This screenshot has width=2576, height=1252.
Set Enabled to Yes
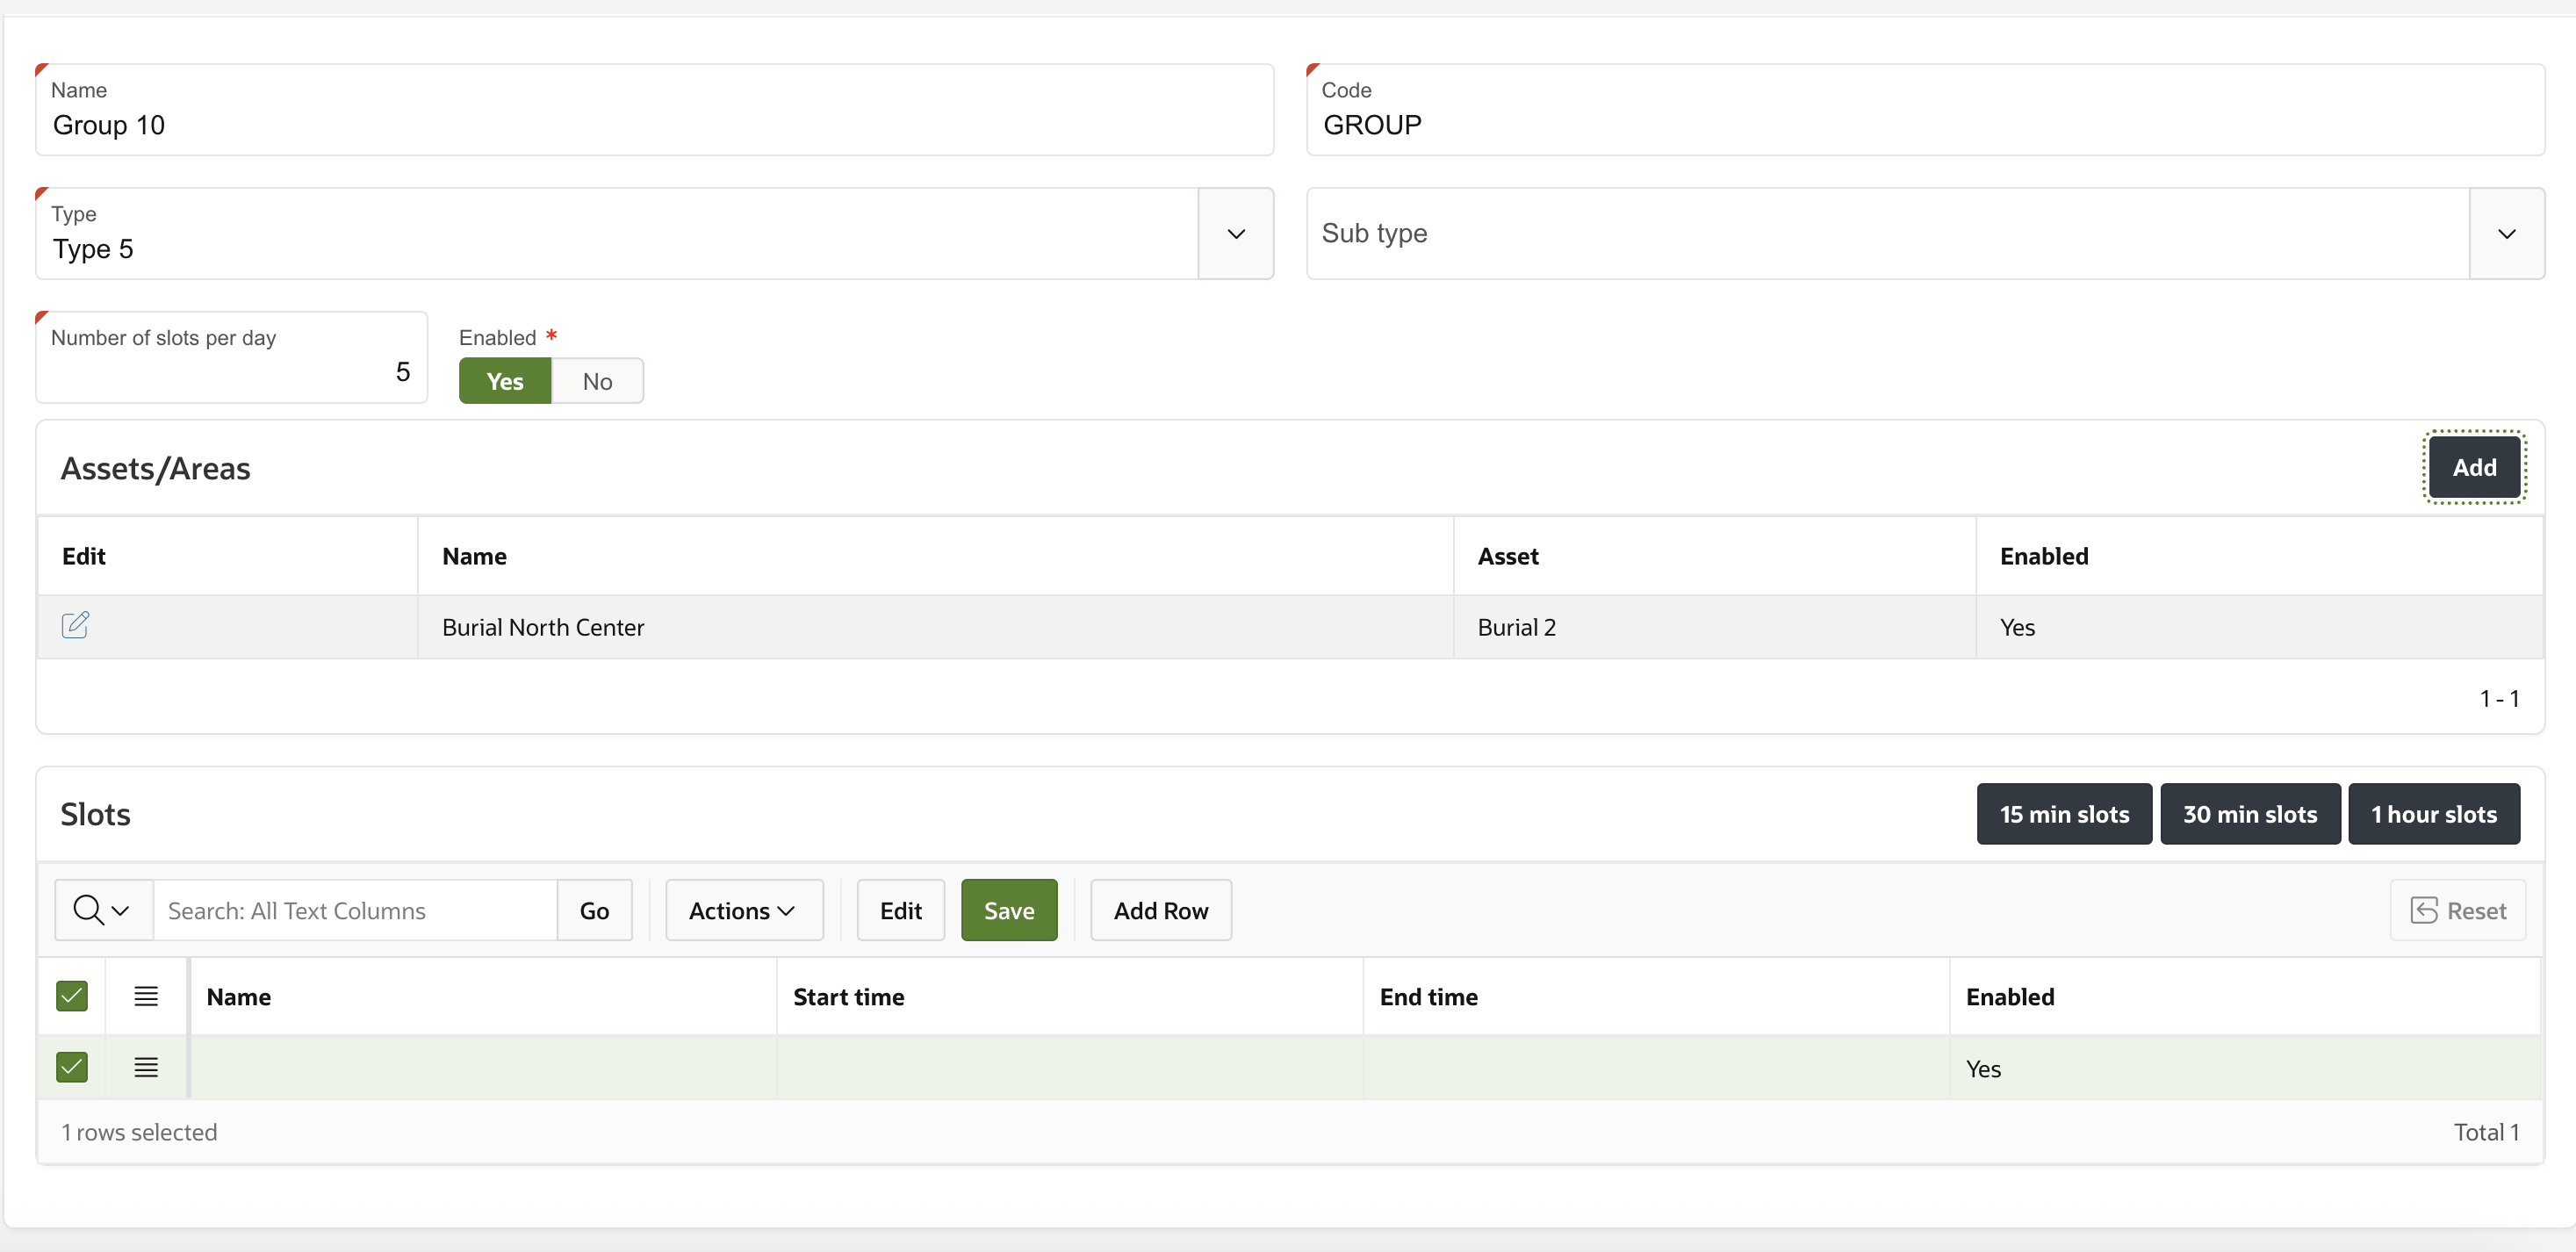click(x=505, y=381)
